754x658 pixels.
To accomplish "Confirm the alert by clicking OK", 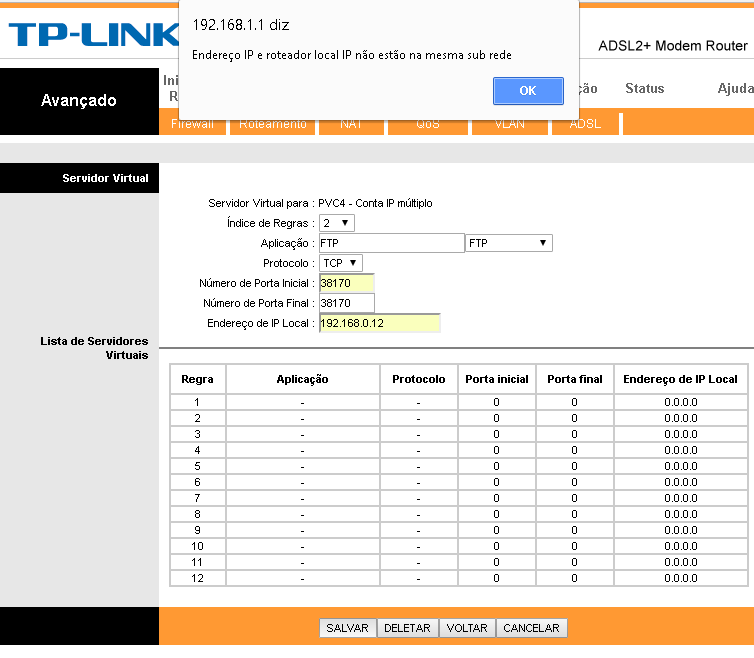I will [x=528, y=90].
